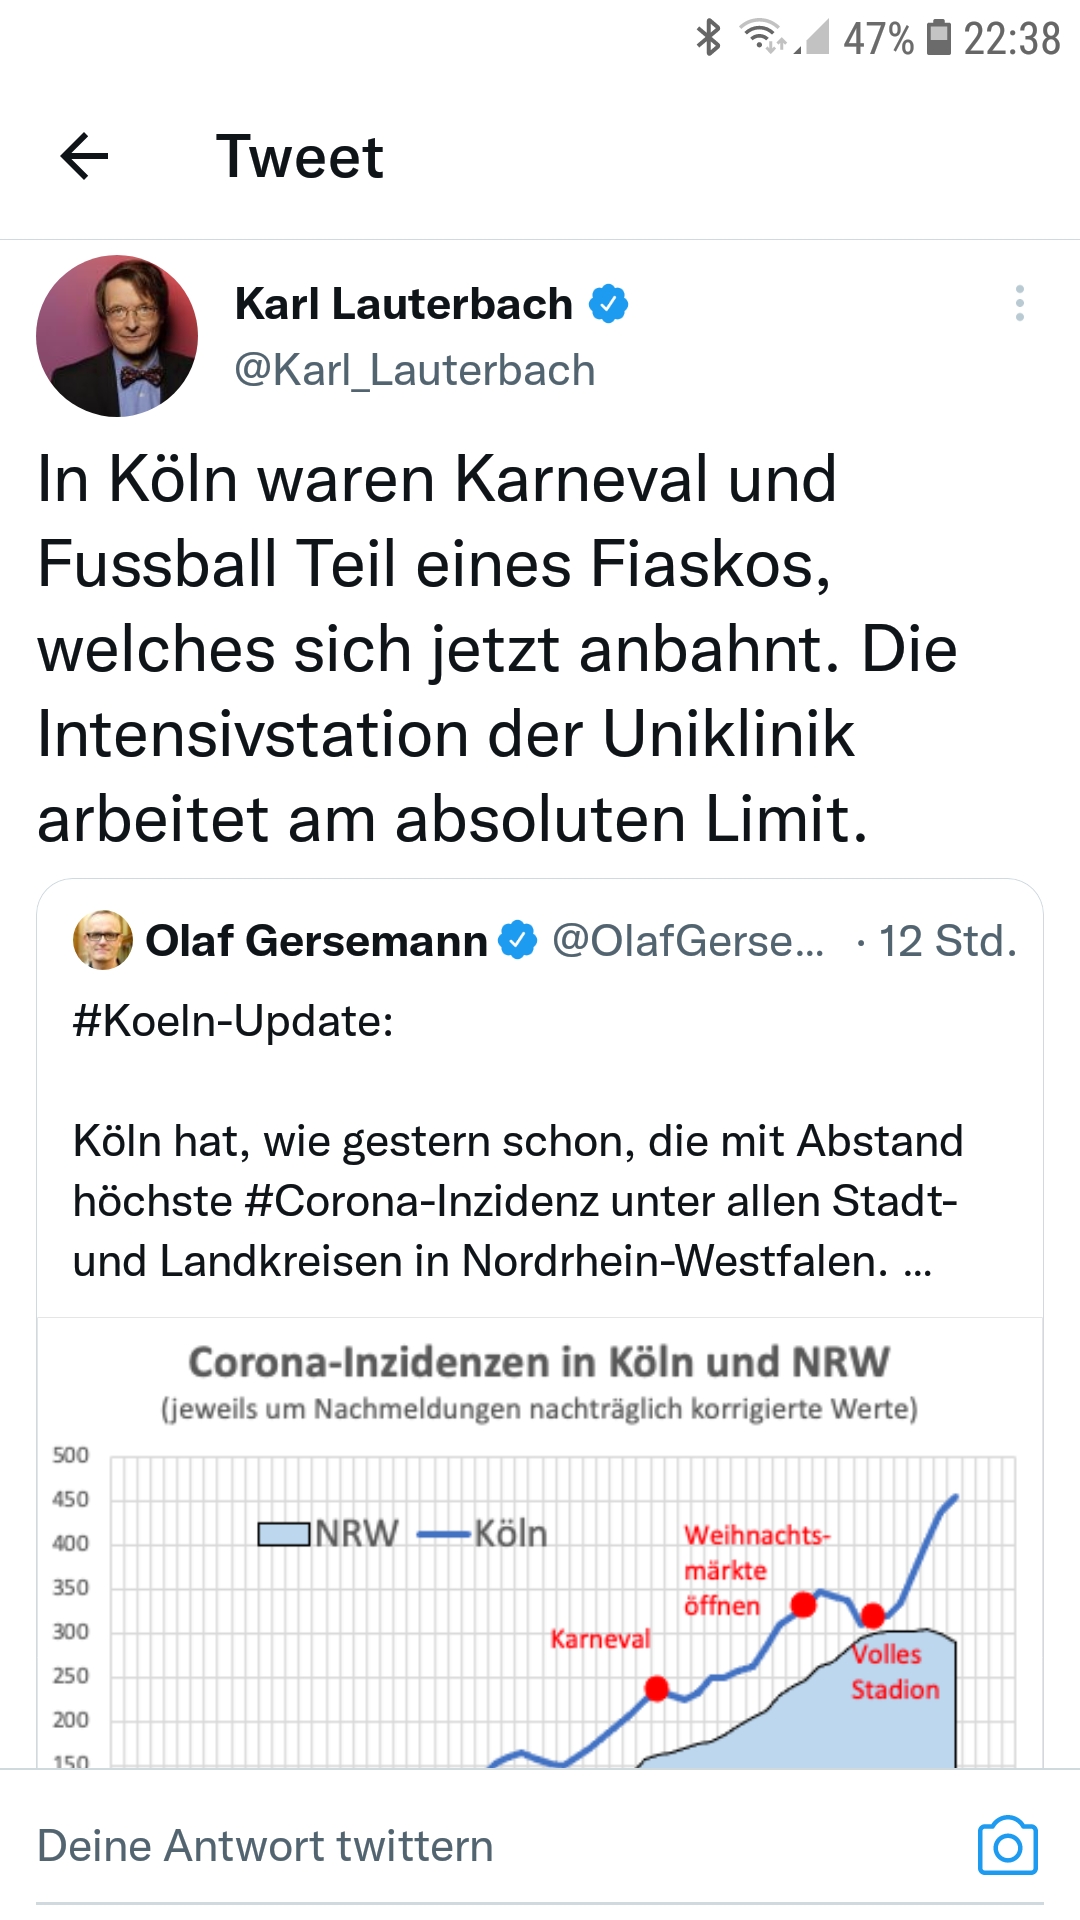1080x1920 pixels.
Task: Tap the back arrow icon
Action: (x=84, y=157)
